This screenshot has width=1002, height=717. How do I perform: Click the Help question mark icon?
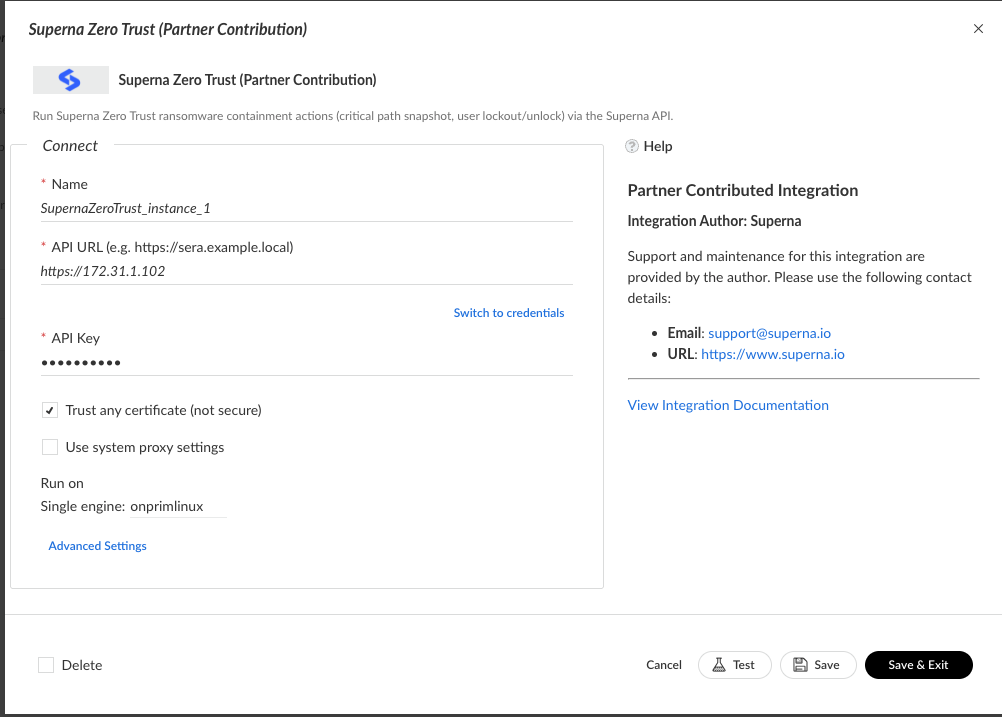[x=632, y=146]
